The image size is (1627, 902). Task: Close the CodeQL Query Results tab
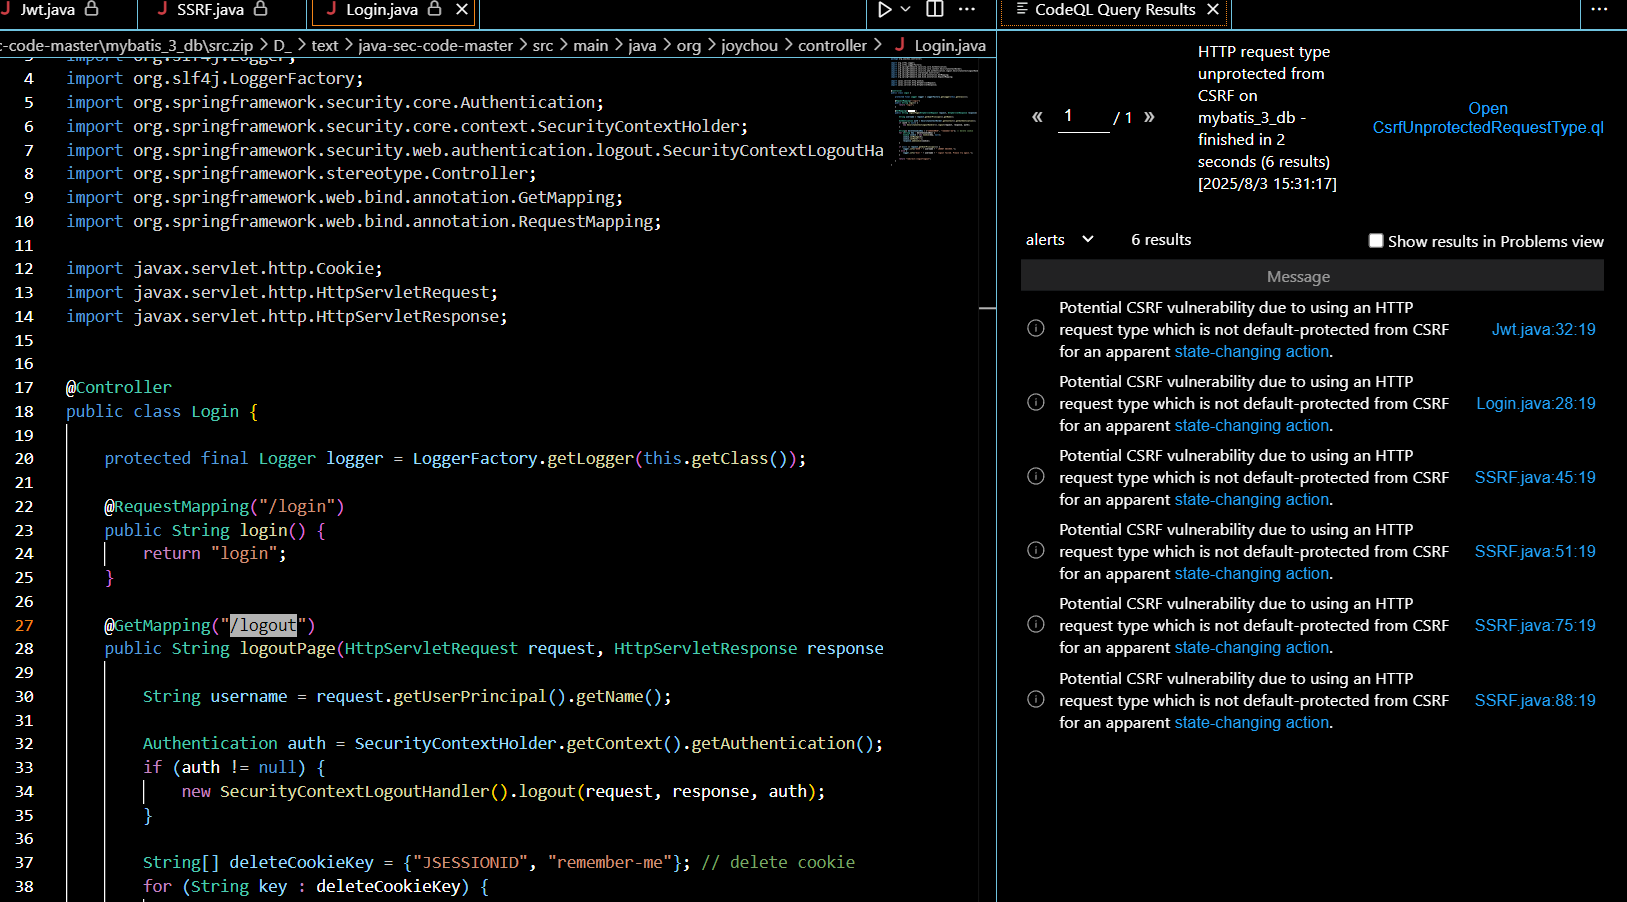point(1213,9)
